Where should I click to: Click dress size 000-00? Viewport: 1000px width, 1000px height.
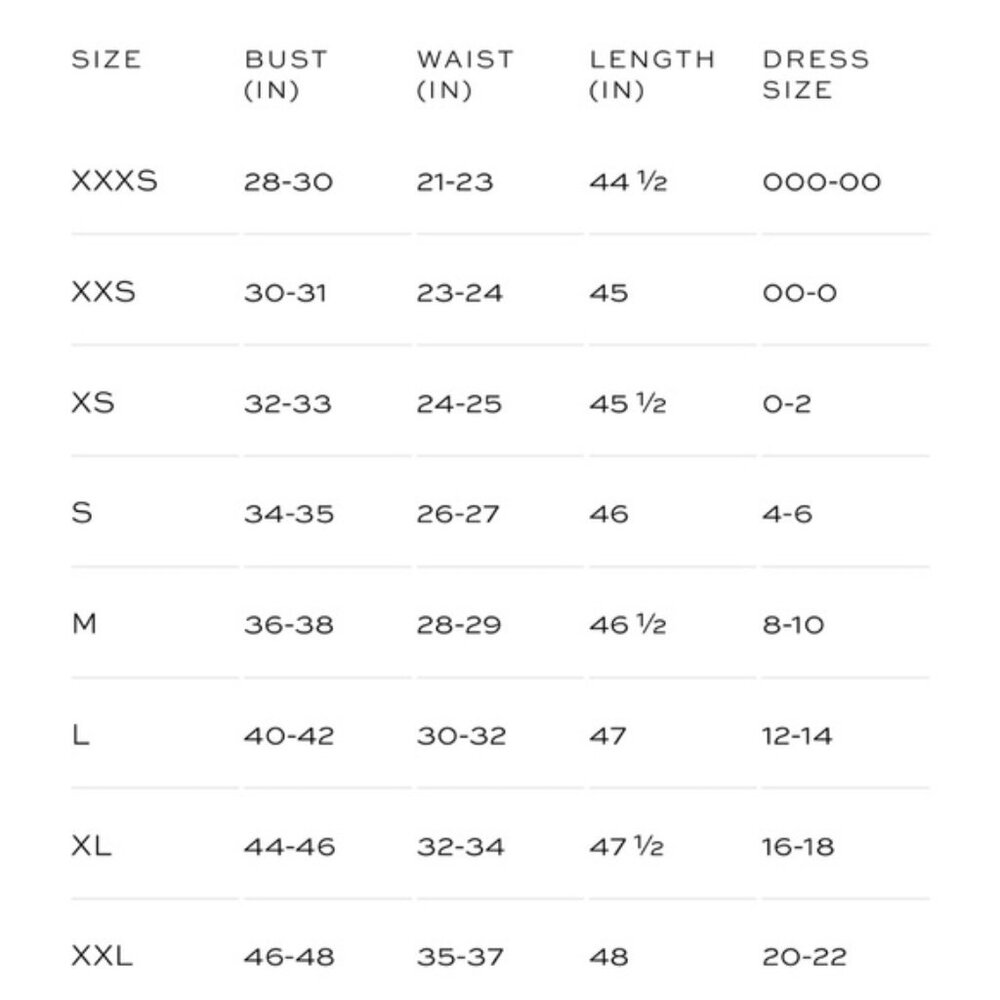click(821, 182)
